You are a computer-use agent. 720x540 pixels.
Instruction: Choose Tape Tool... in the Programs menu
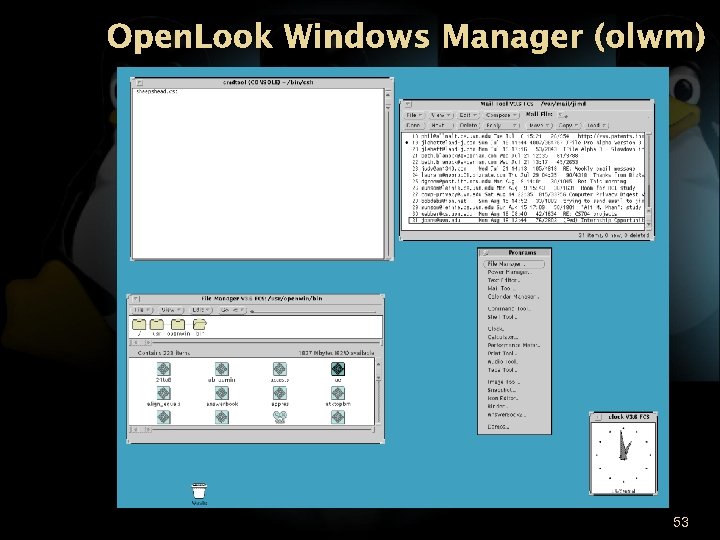[502, 370]
